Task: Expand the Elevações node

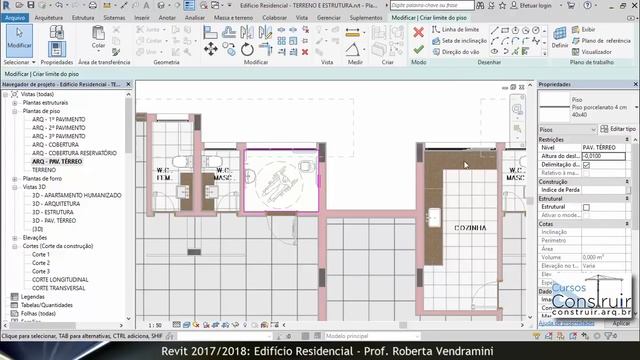Action: click(x=15, y=238)
